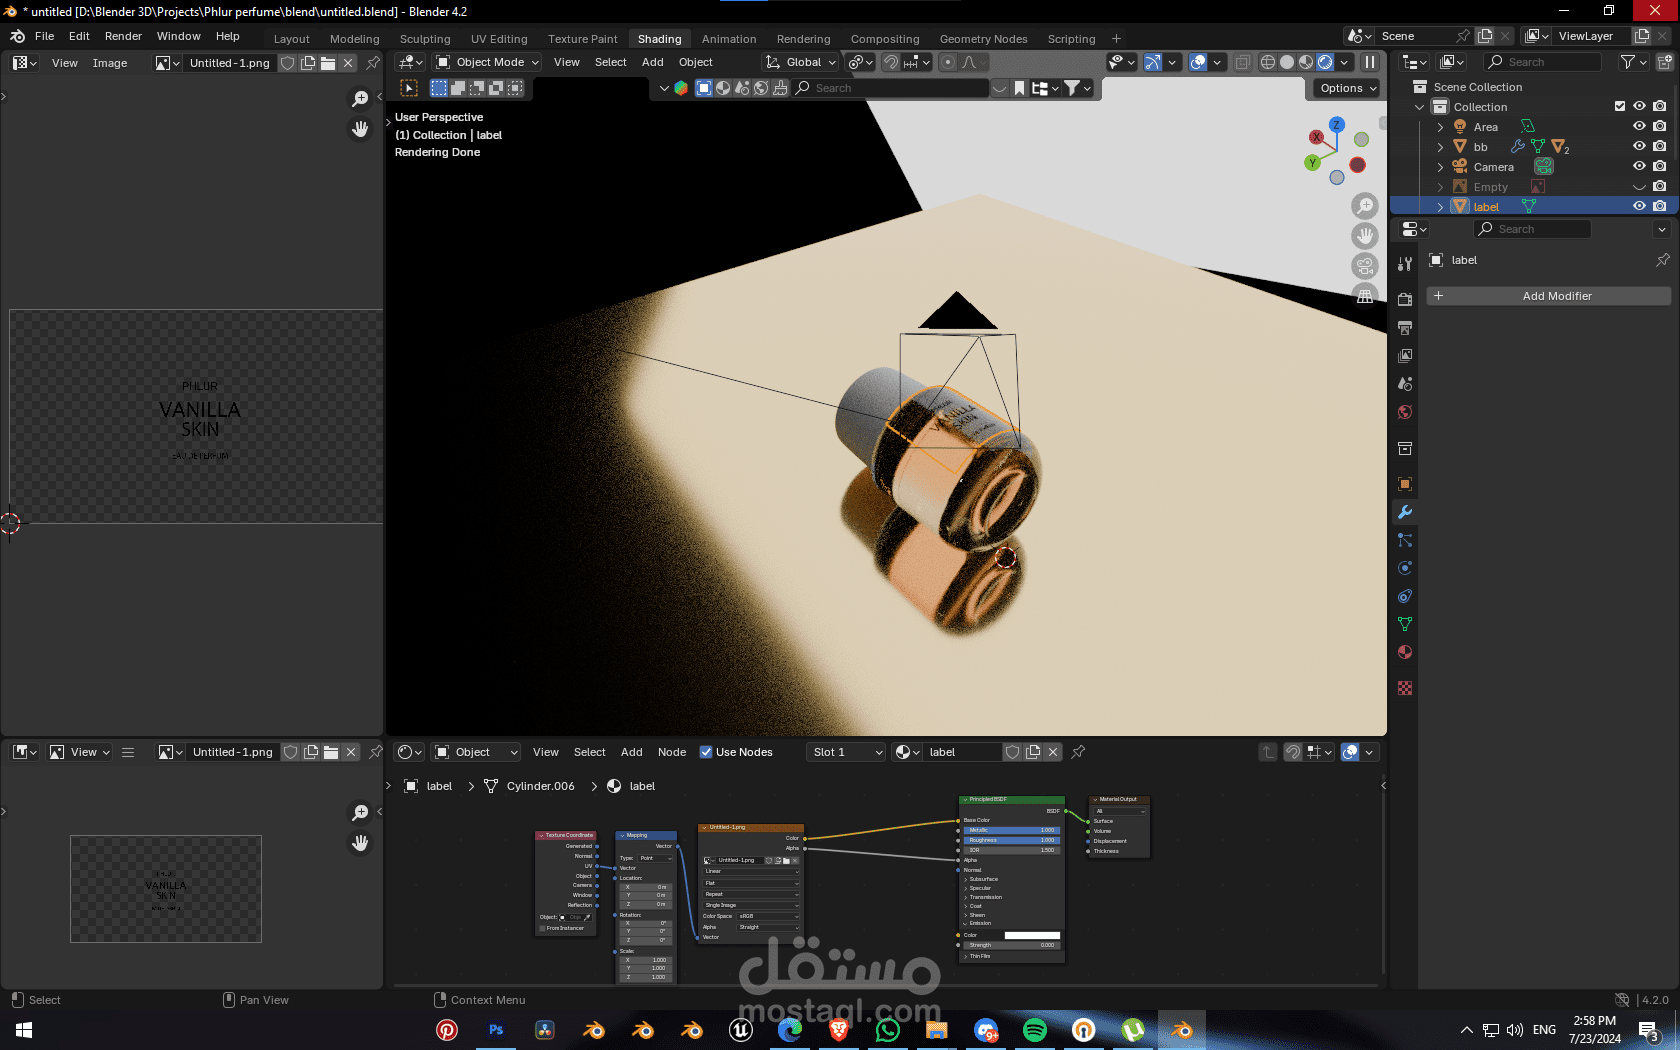
Task: Toggle camera view in viewport
Action: coord(1365,266)
